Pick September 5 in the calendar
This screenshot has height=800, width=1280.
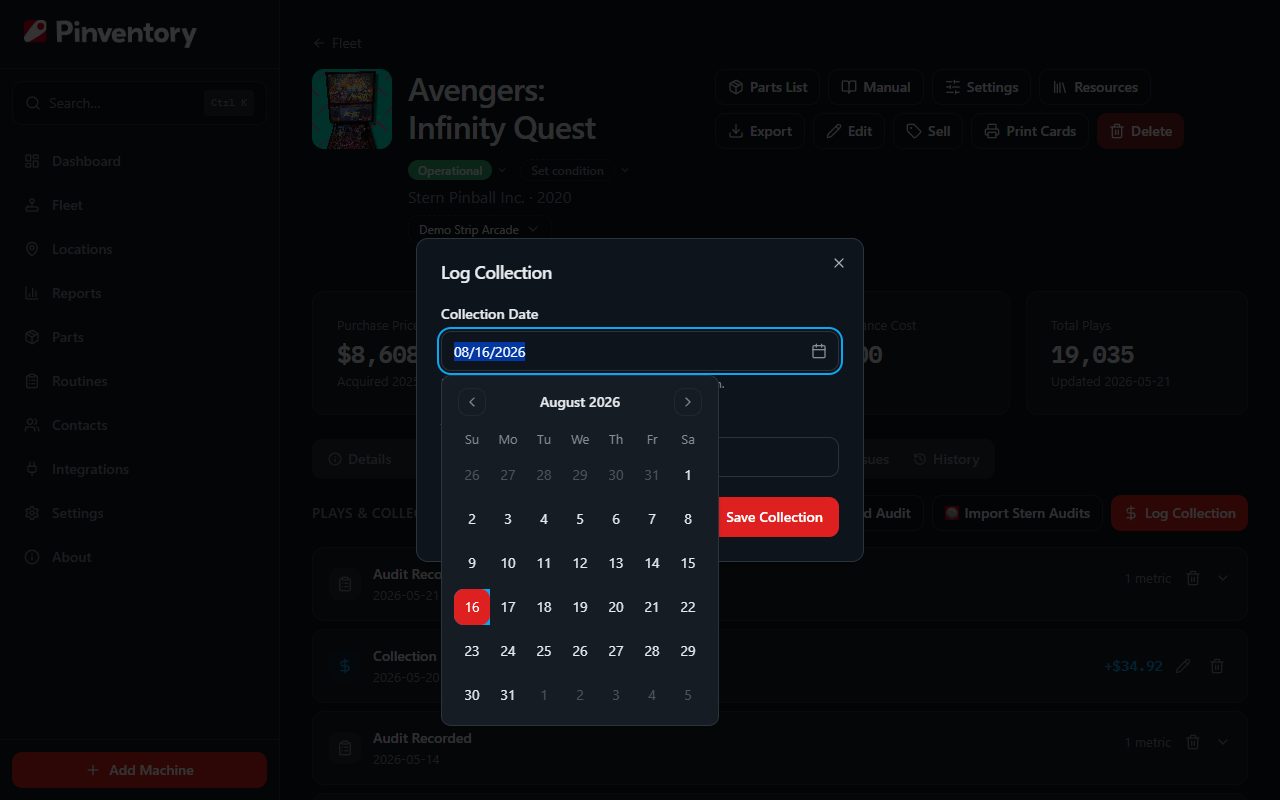coord(688,695)
